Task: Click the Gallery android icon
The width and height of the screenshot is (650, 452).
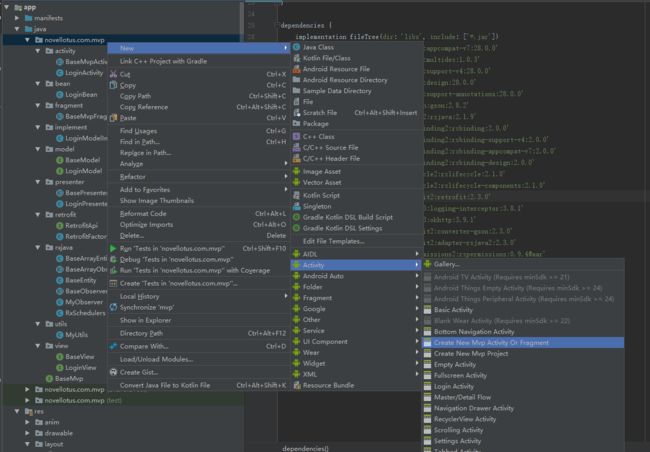Action: tap(427, 264)
